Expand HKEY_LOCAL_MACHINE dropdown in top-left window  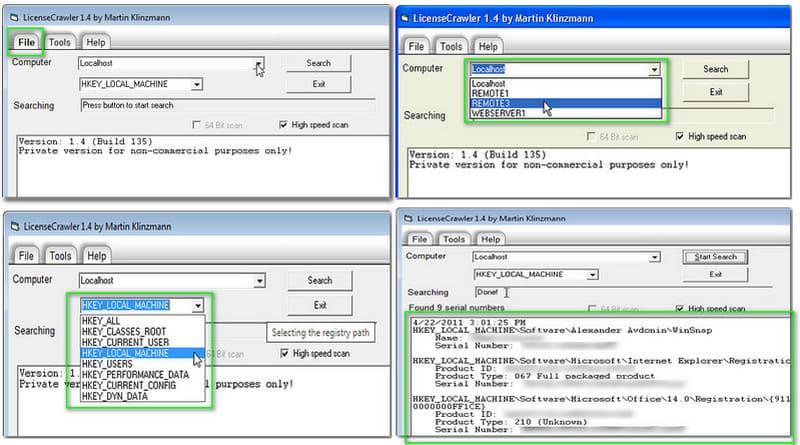(197, 84)
